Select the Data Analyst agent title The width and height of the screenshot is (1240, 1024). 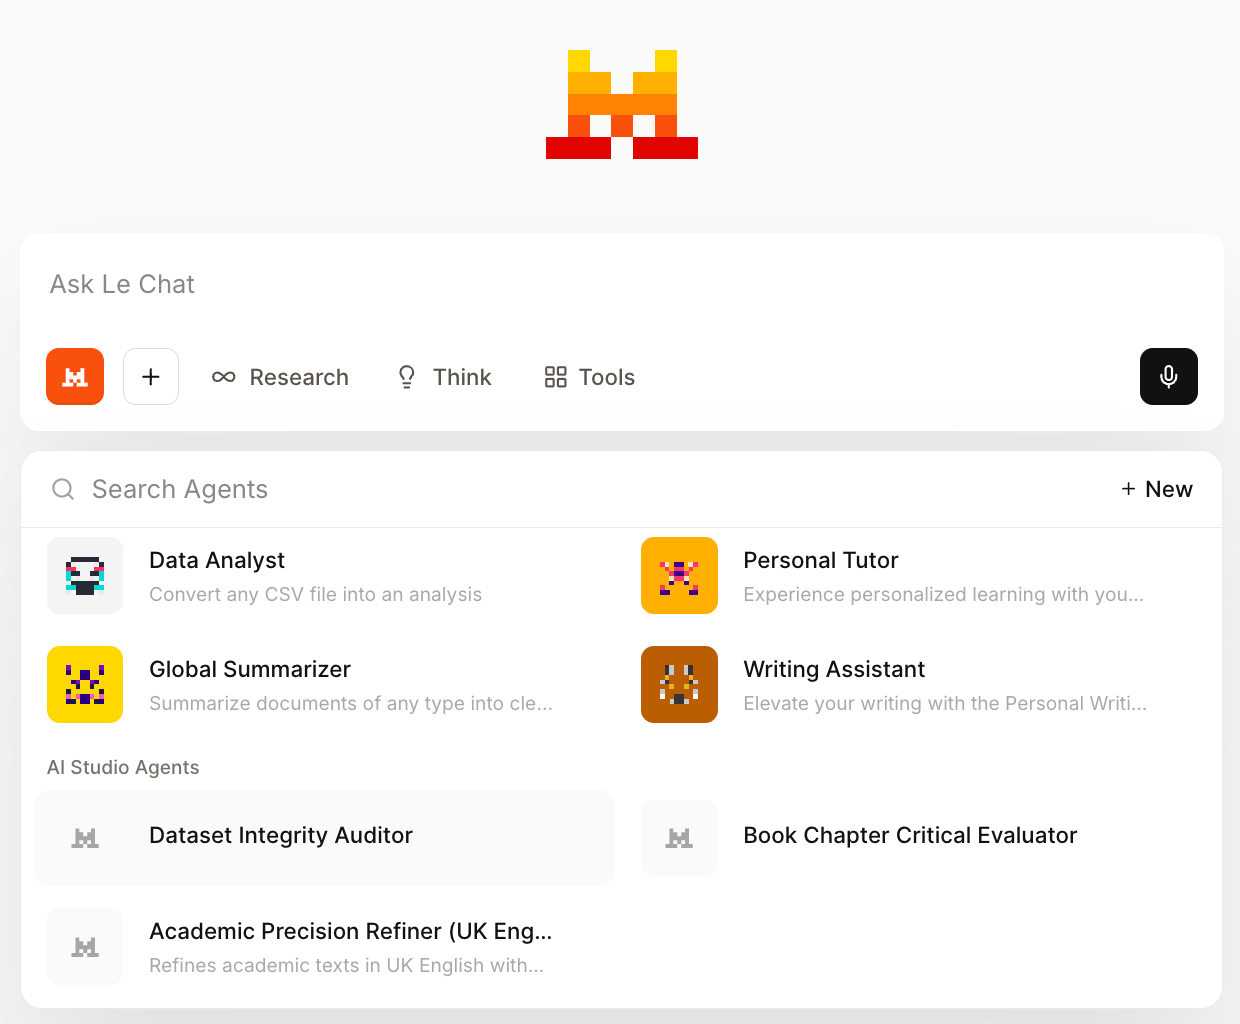tap(217, 560)
